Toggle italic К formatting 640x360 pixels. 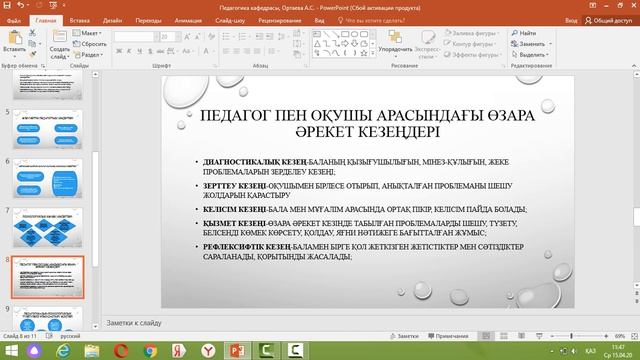(x=129, y=51)
